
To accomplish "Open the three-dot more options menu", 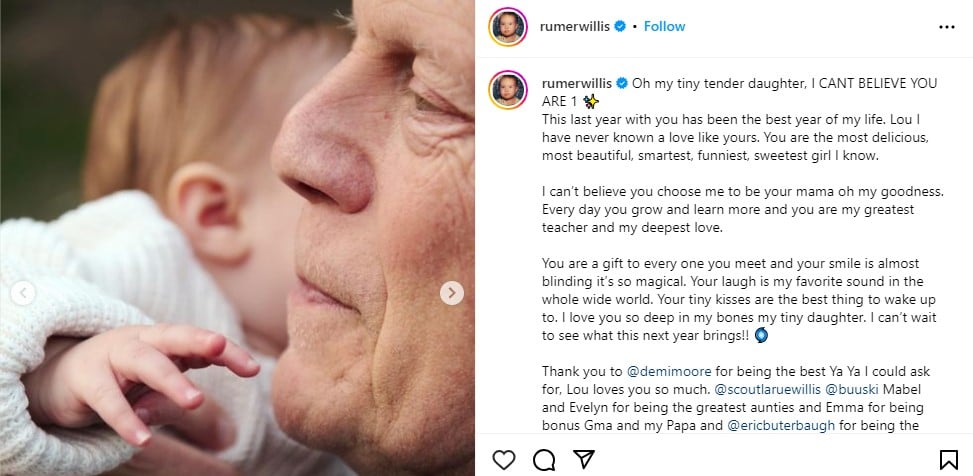I will point(946,27).
